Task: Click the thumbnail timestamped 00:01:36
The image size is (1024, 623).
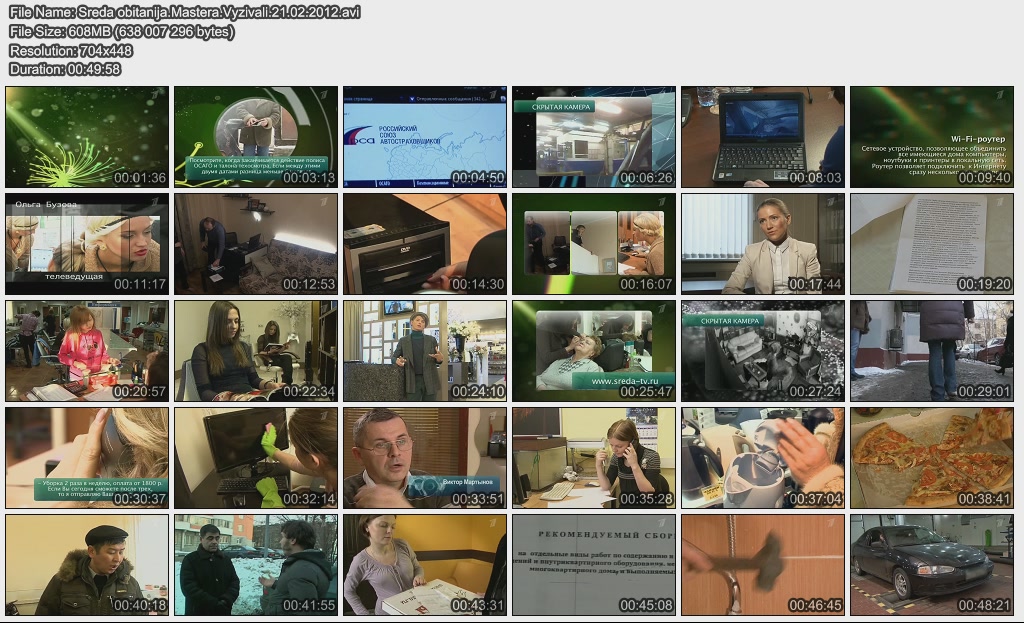Action: point(87,137)
